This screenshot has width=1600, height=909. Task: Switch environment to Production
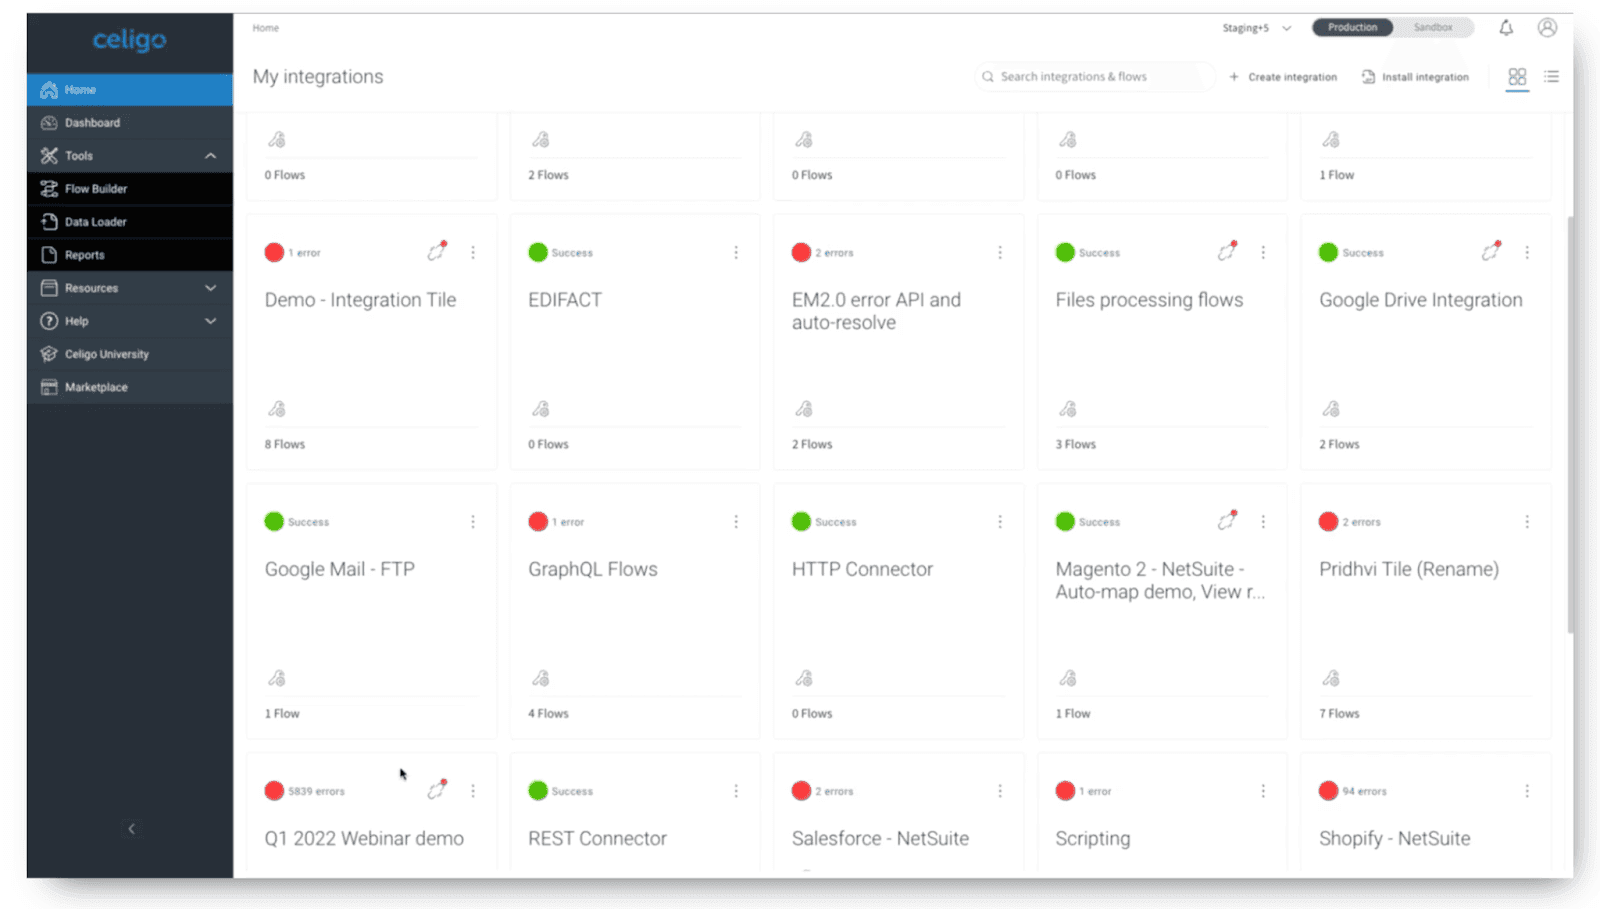pyautogui.click(x=1352, y=28)
